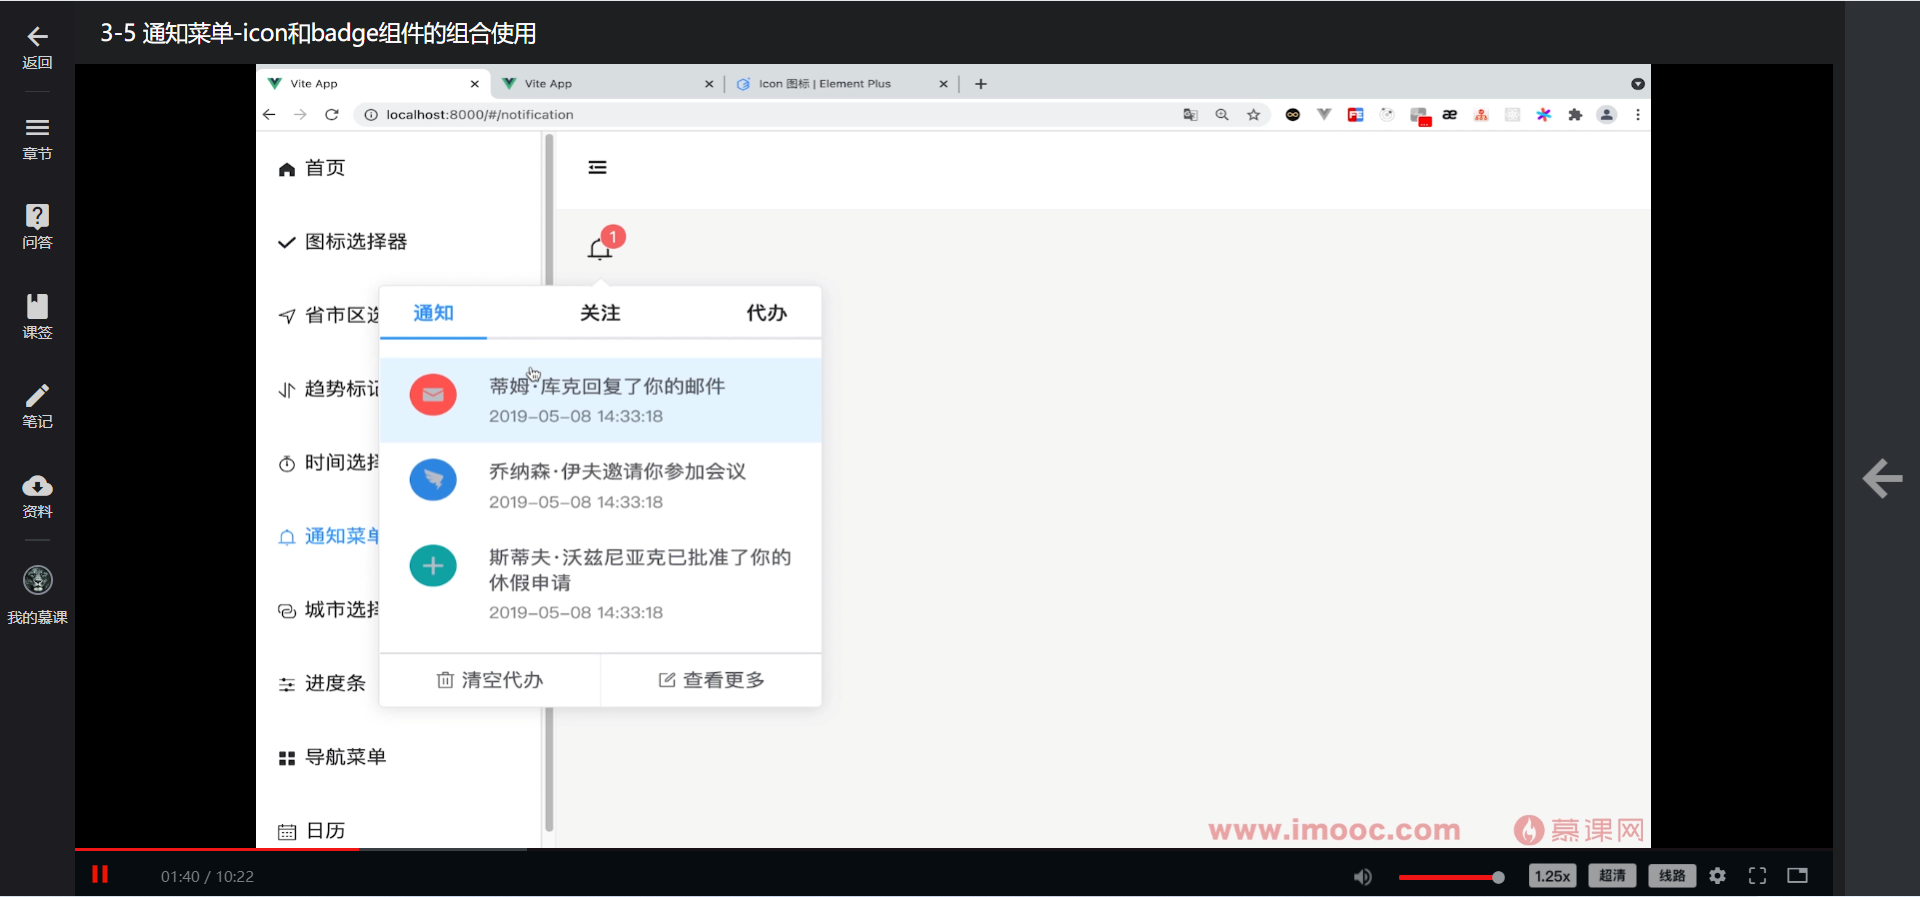
Task: Click the browser forward arrow
Action: pyautogui.click(x=300, y=115)
